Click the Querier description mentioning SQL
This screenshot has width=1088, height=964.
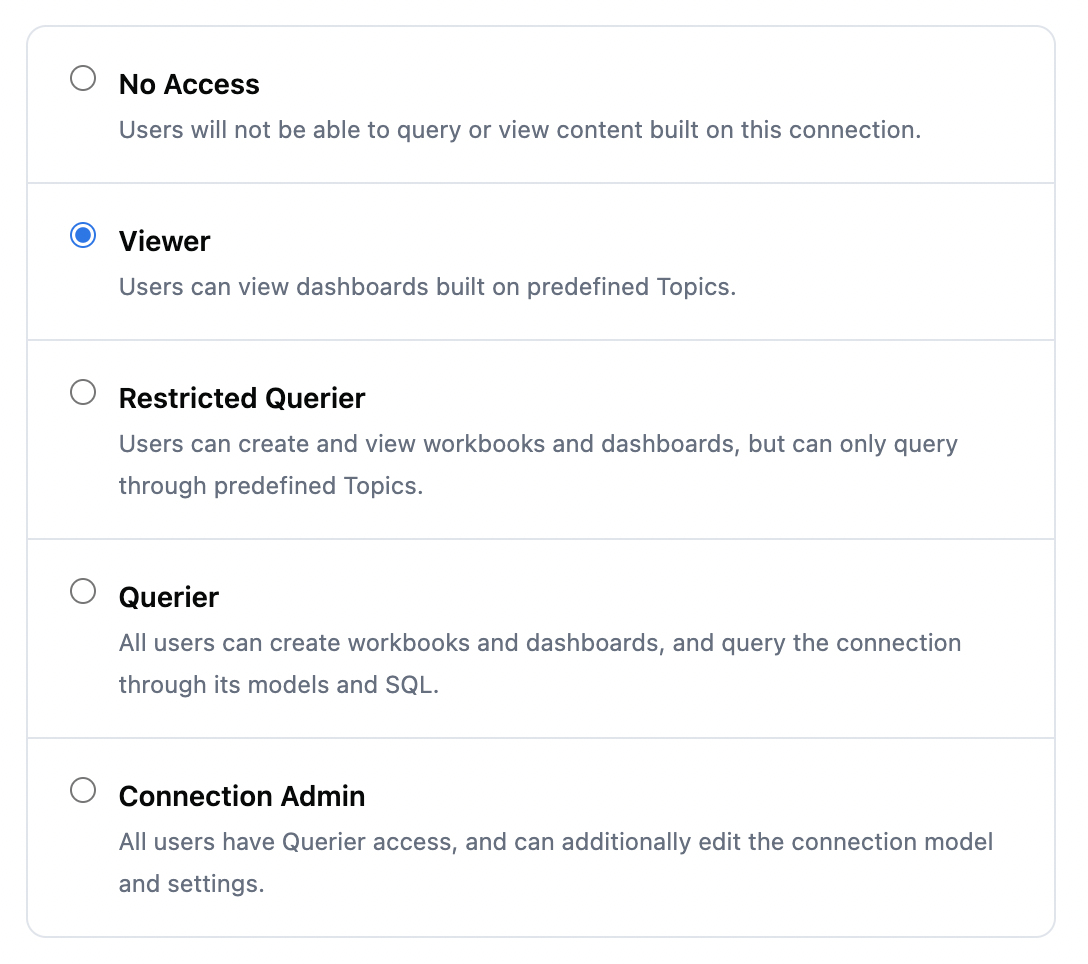pos(540,643)
